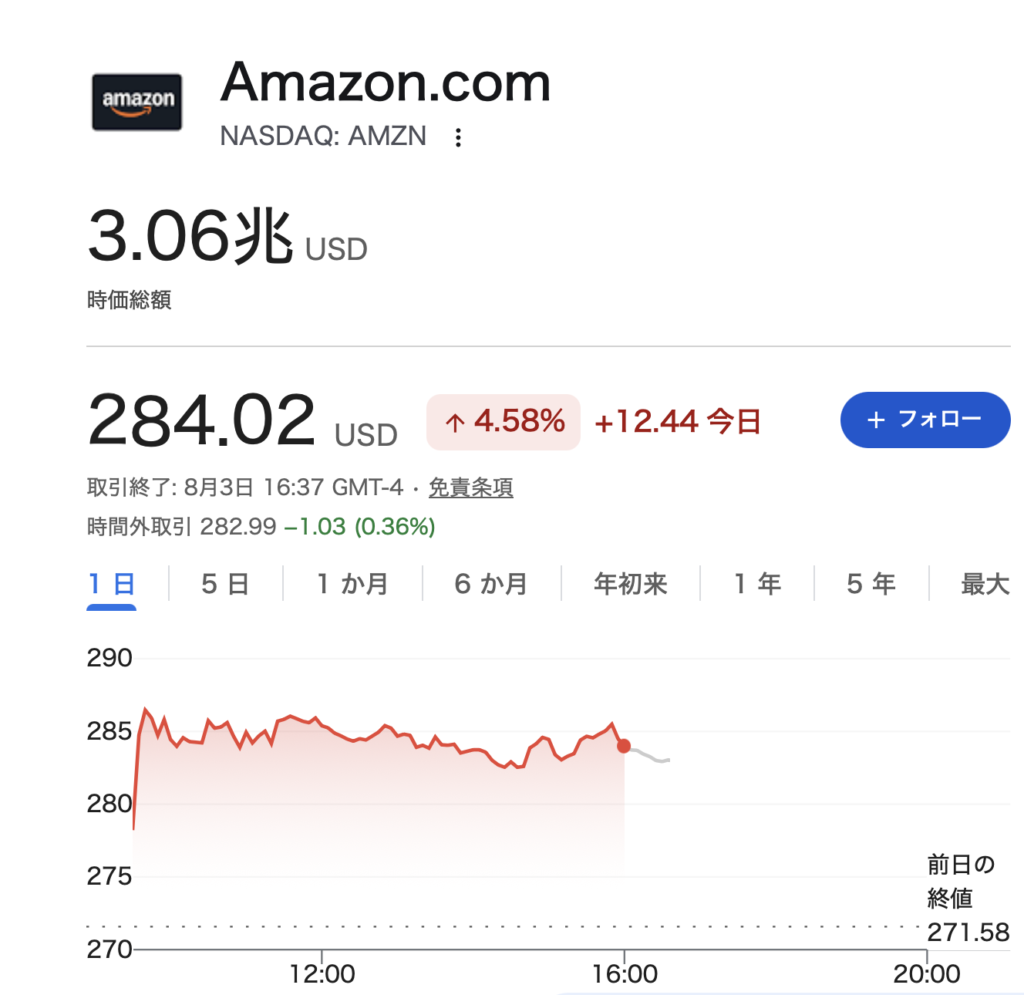
Task: Select the 1 年 range tab
Action: (758, 584)
